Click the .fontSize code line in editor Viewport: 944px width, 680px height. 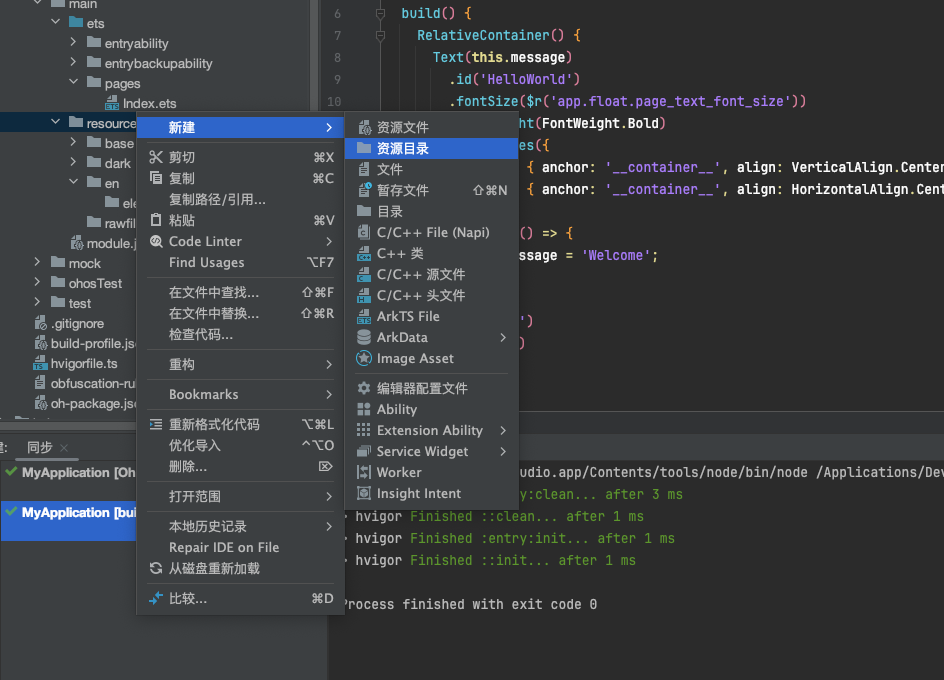pos(627,101)
